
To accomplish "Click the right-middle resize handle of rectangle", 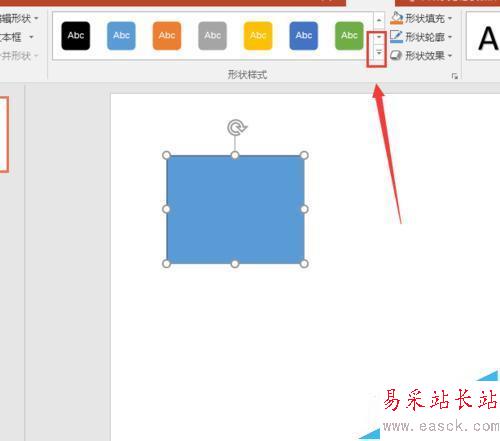I will (x=304, y=209).
